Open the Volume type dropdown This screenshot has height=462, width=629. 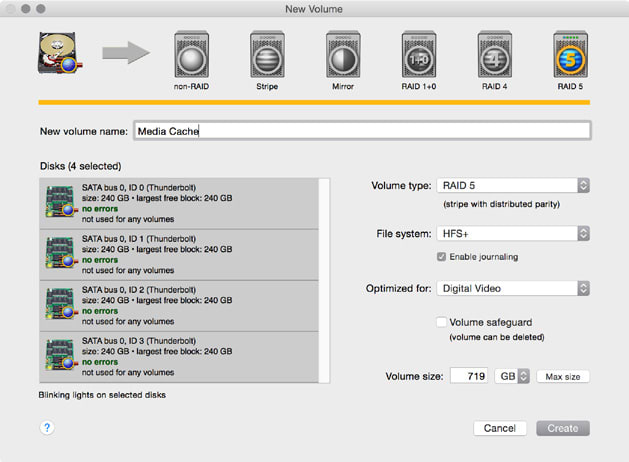(512, 186)
